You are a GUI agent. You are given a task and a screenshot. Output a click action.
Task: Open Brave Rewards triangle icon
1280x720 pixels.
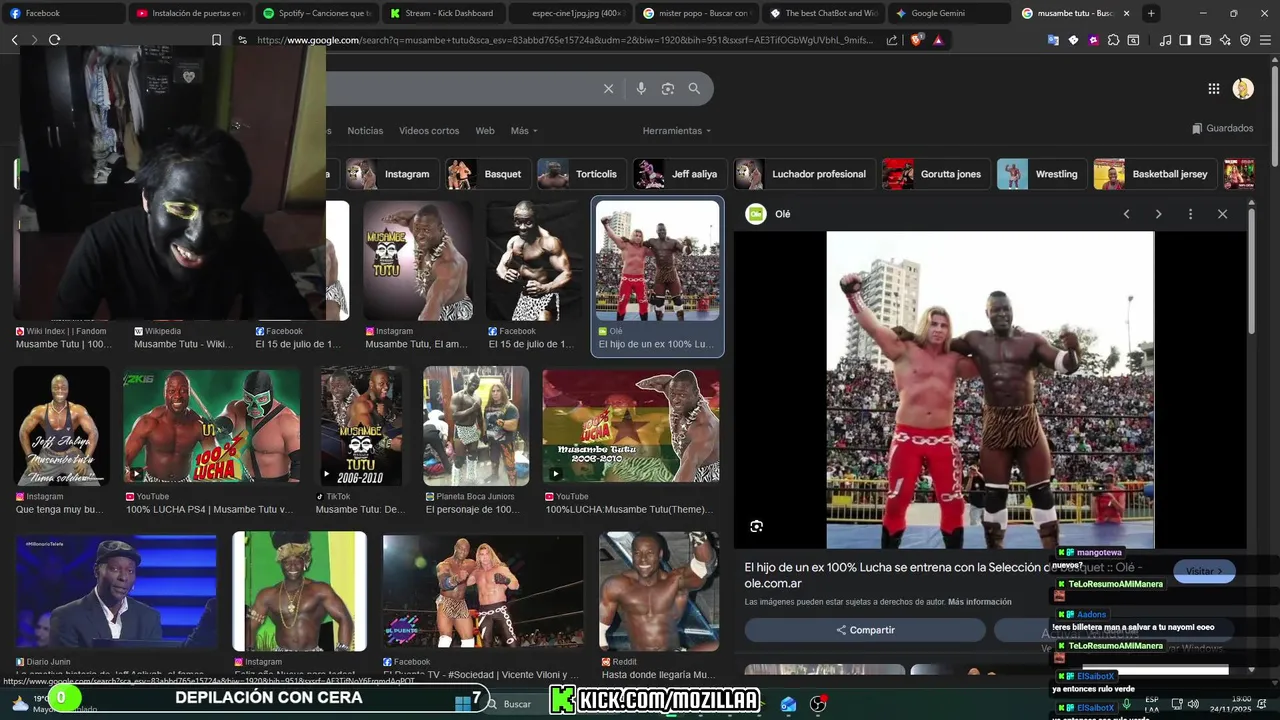tap(938, 40)
